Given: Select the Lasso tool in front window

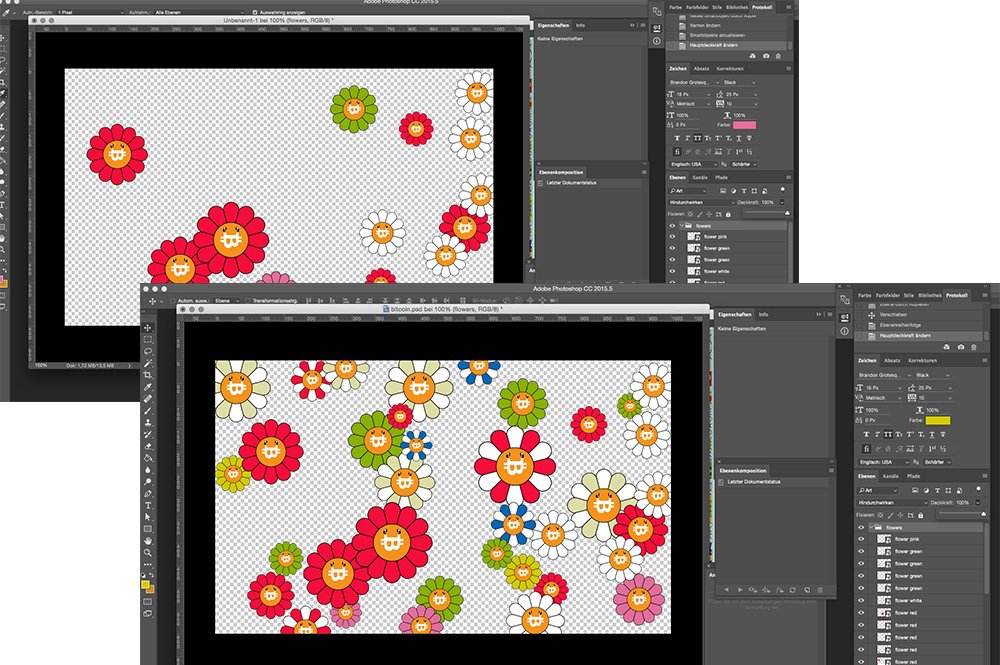Looking at the screenshot, I should tap(148, 351).
